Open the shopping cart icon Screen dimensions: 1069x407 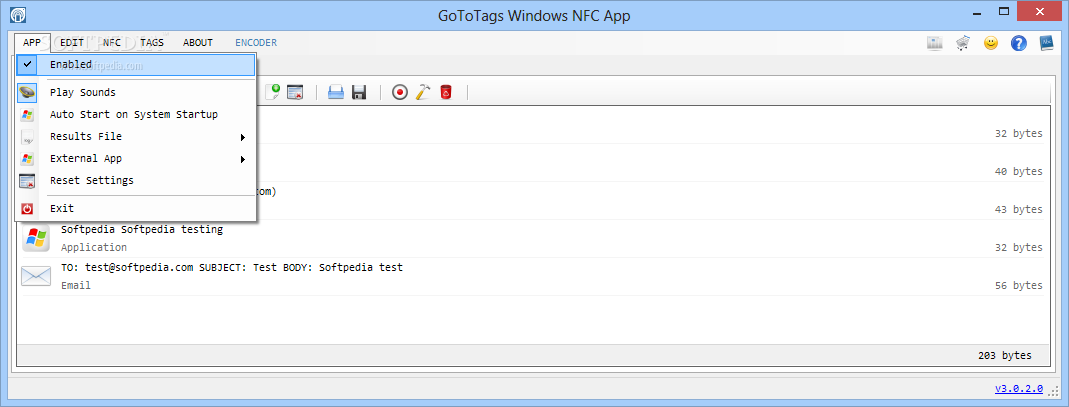[x=963, y=43]
